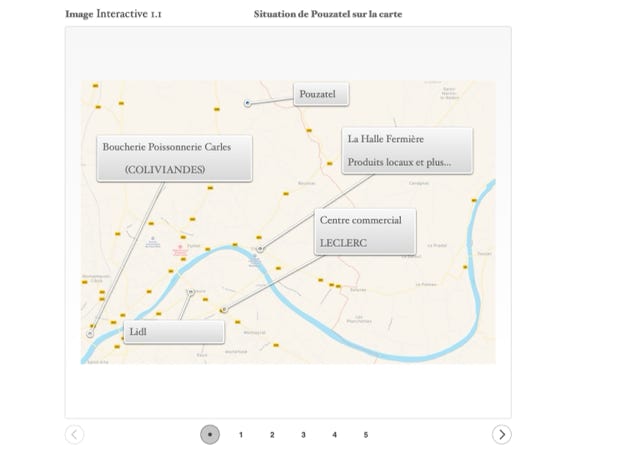Open the La Halle Fermière callout
The width and height of the screenshot is (640, 468).
pyautogui.click(x=406, y=150)
